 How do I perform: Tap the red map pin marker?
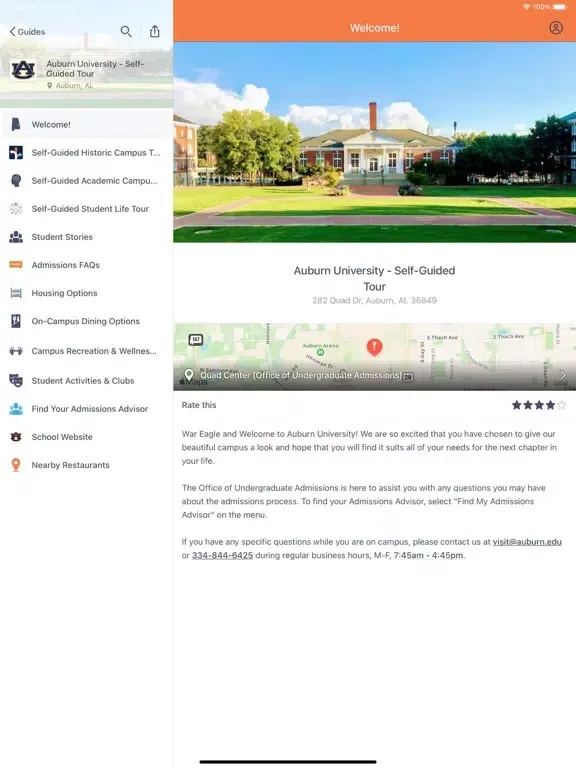pos(374,347)
